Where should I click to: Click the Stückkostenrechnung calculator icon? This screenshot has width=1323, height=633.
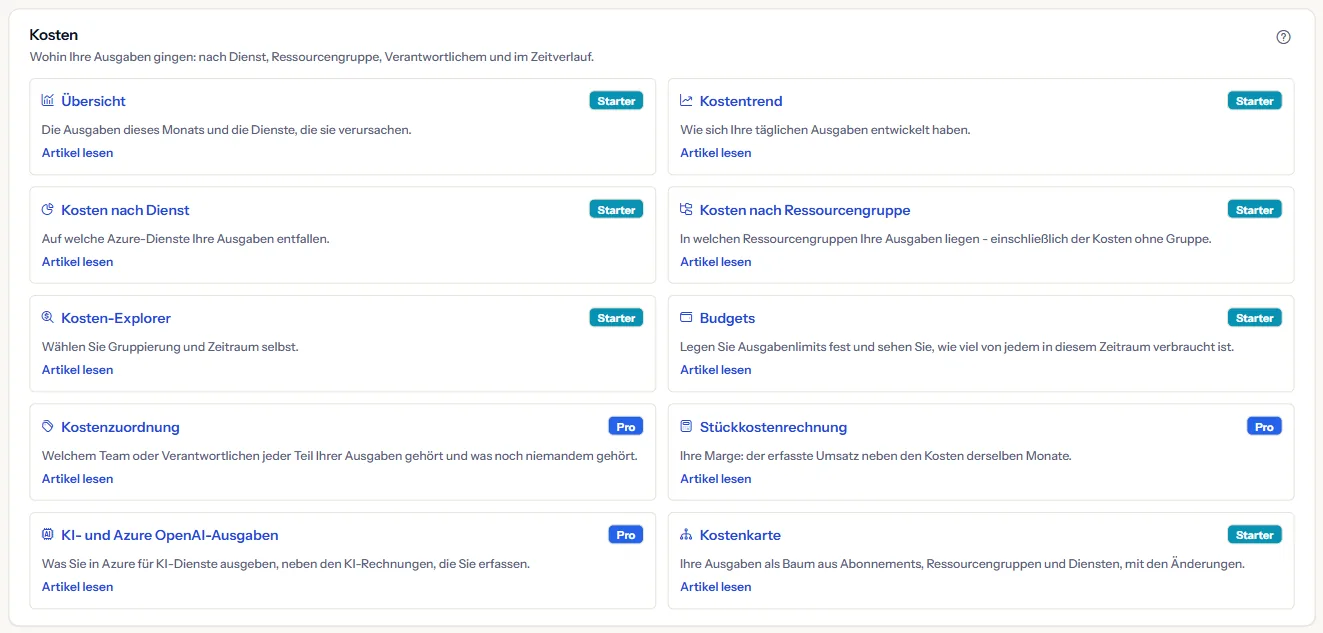(686, 427)
